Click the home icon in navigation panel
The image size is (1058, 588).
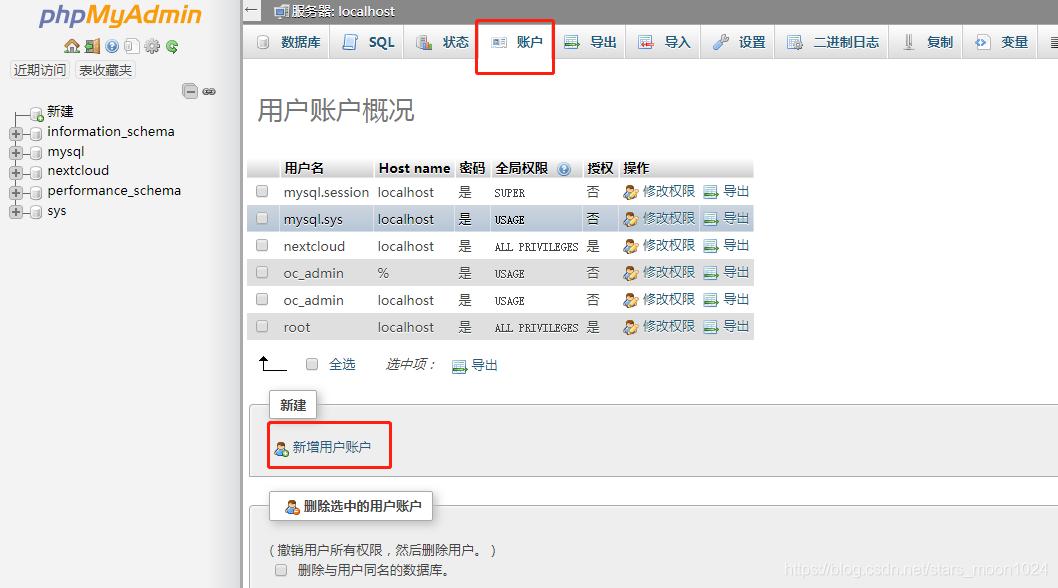[x=72, y=46]
